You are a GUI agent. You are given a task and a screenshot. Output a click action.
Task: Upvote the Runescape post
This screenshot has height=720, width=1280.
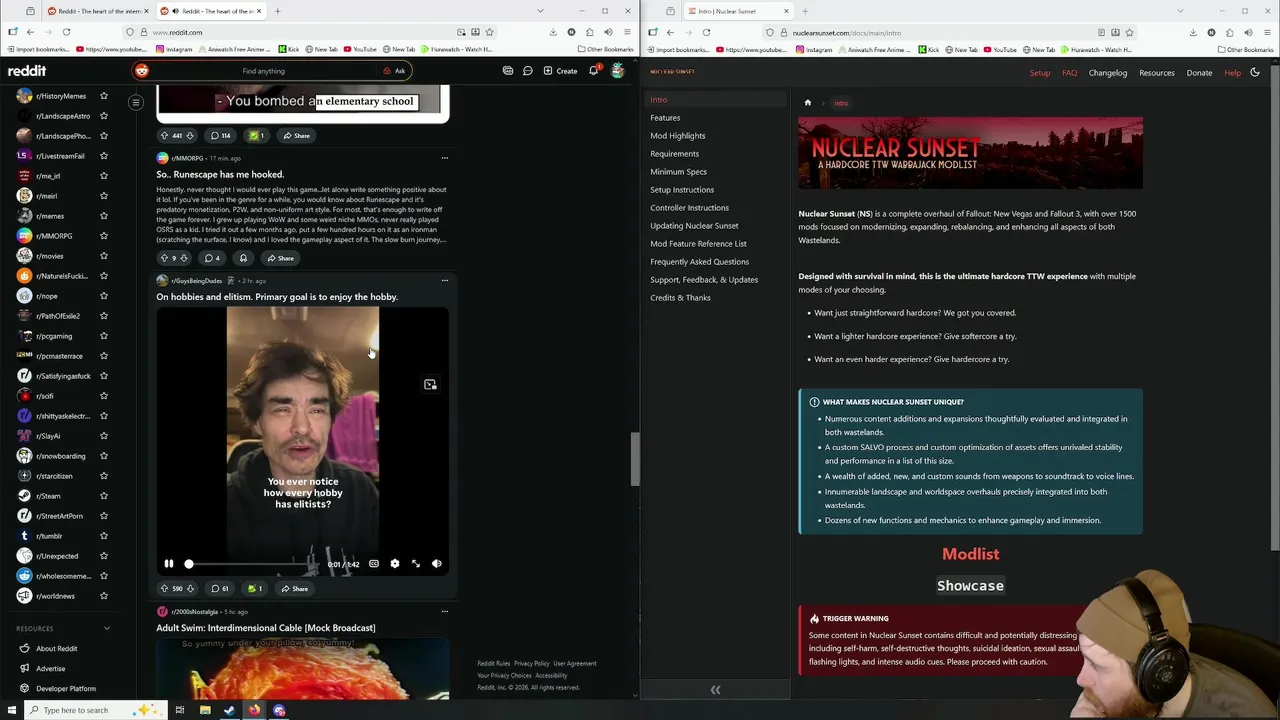point(164,258)
